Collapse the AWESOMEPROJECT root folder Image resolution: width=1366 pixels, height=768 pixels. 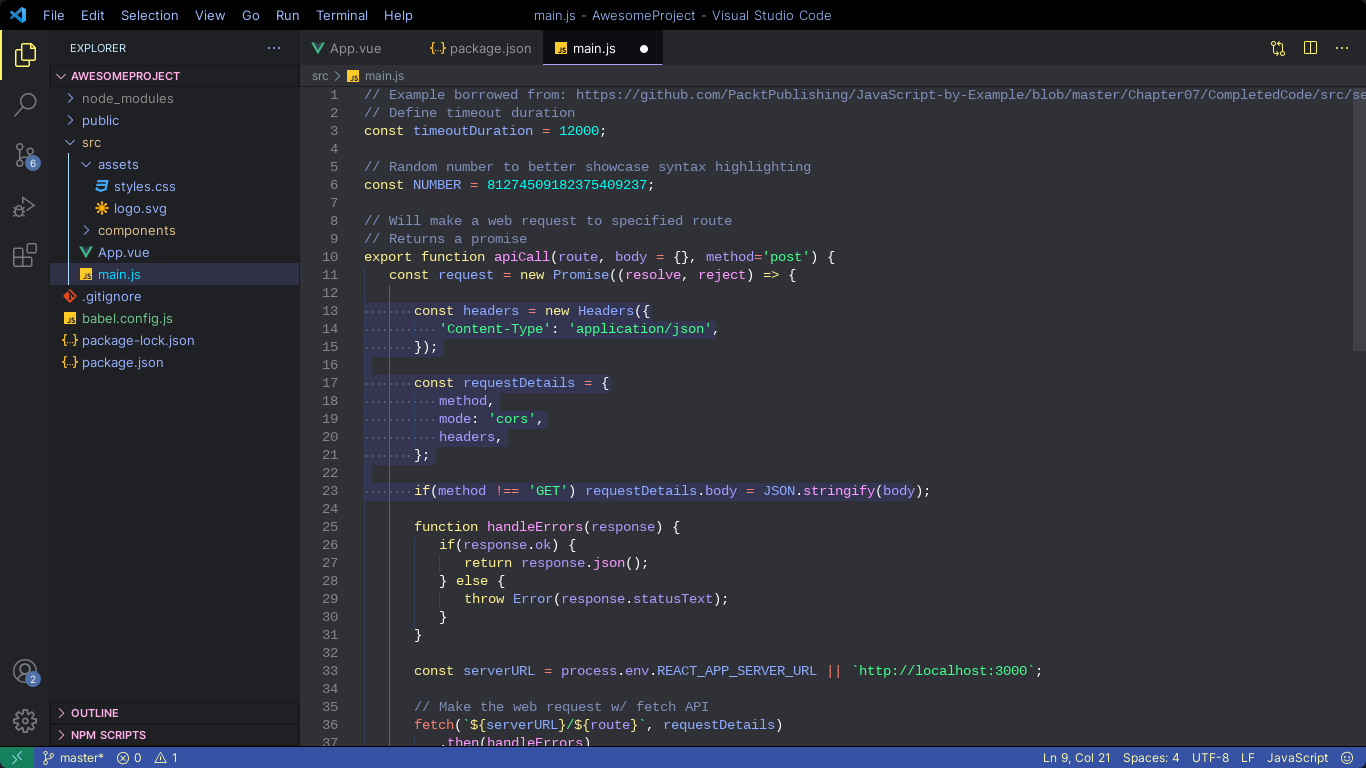click(175, 76)
